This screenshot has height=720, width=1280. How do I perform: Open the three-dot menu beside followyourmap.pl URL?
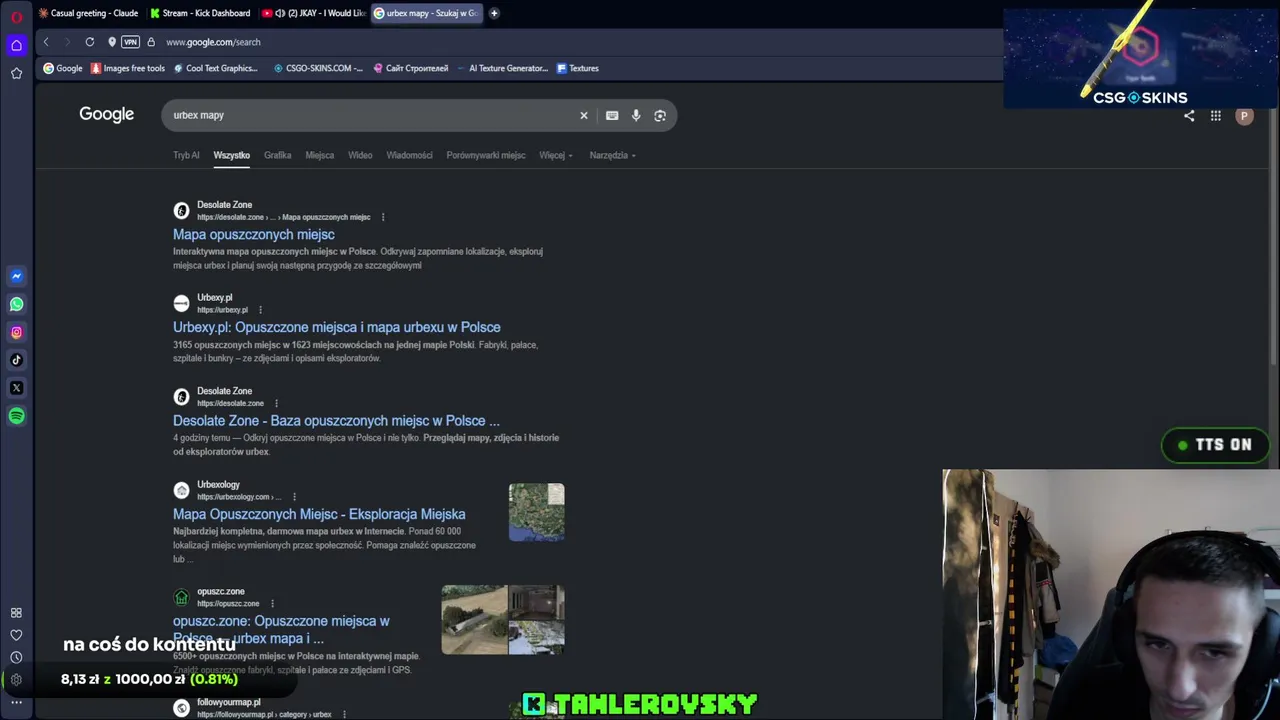[344, 715]
